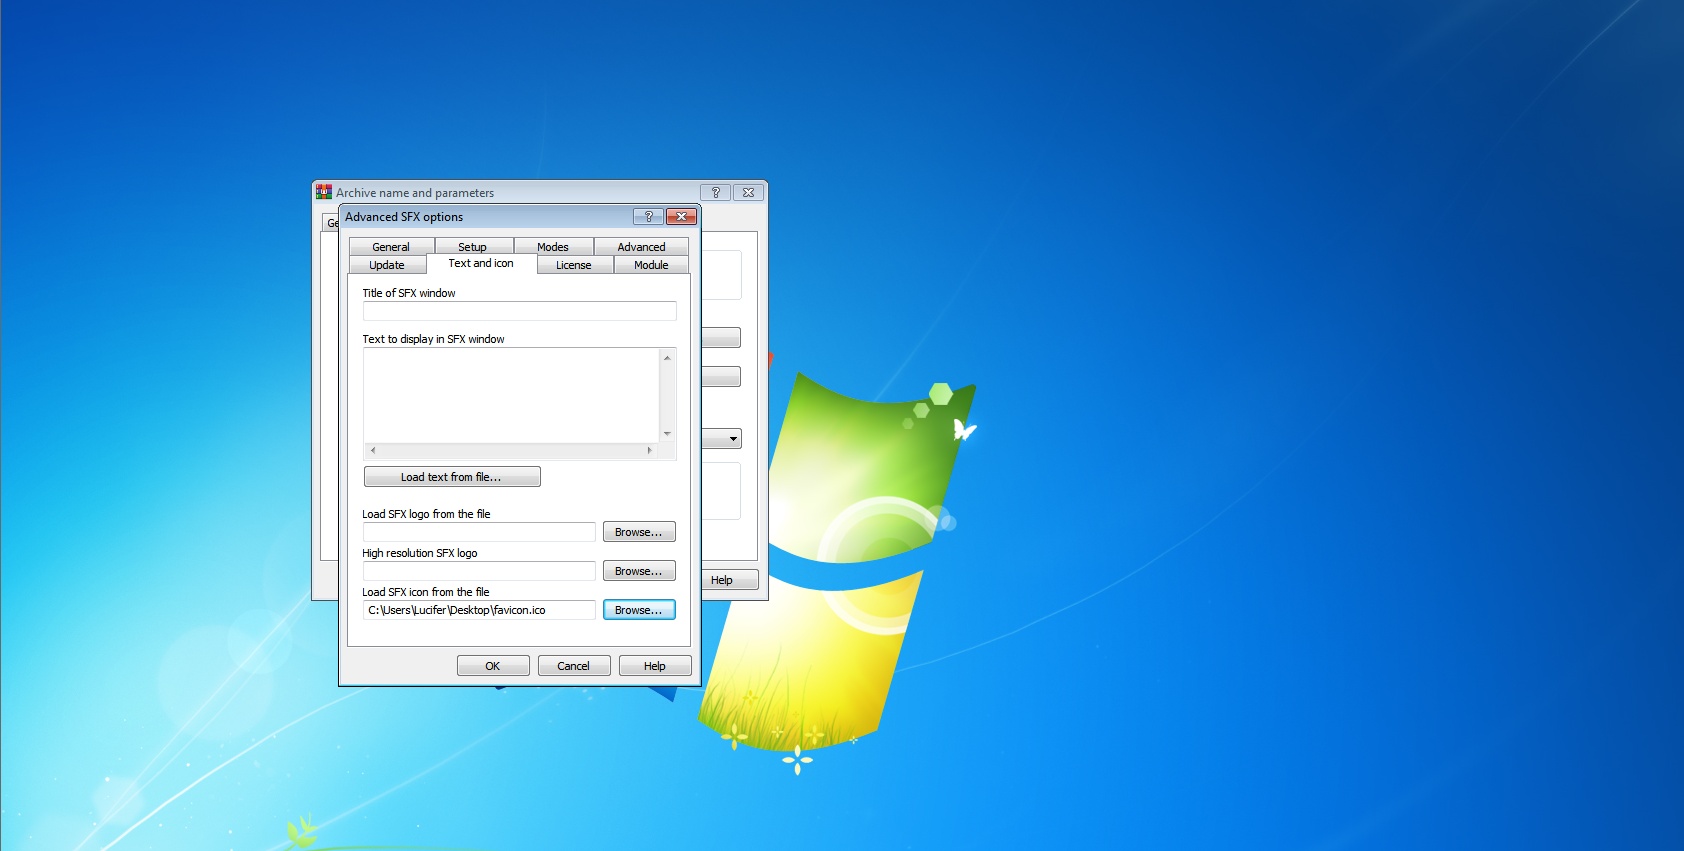Viewport: 1684px width, 851px height.
Task: Browse for the SFX logo file
Action: (x=639, y=532)
